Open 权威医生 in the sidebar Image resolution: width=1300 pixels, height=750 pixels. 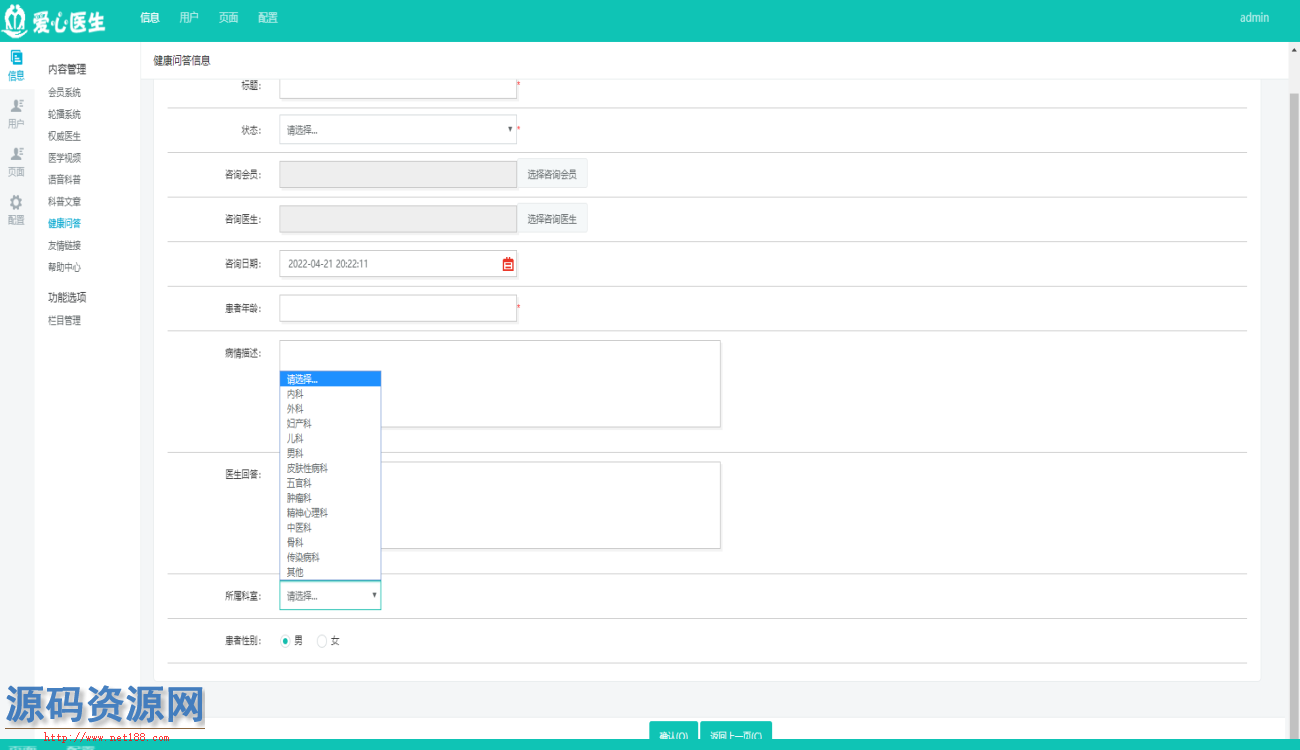click(64, 136)
